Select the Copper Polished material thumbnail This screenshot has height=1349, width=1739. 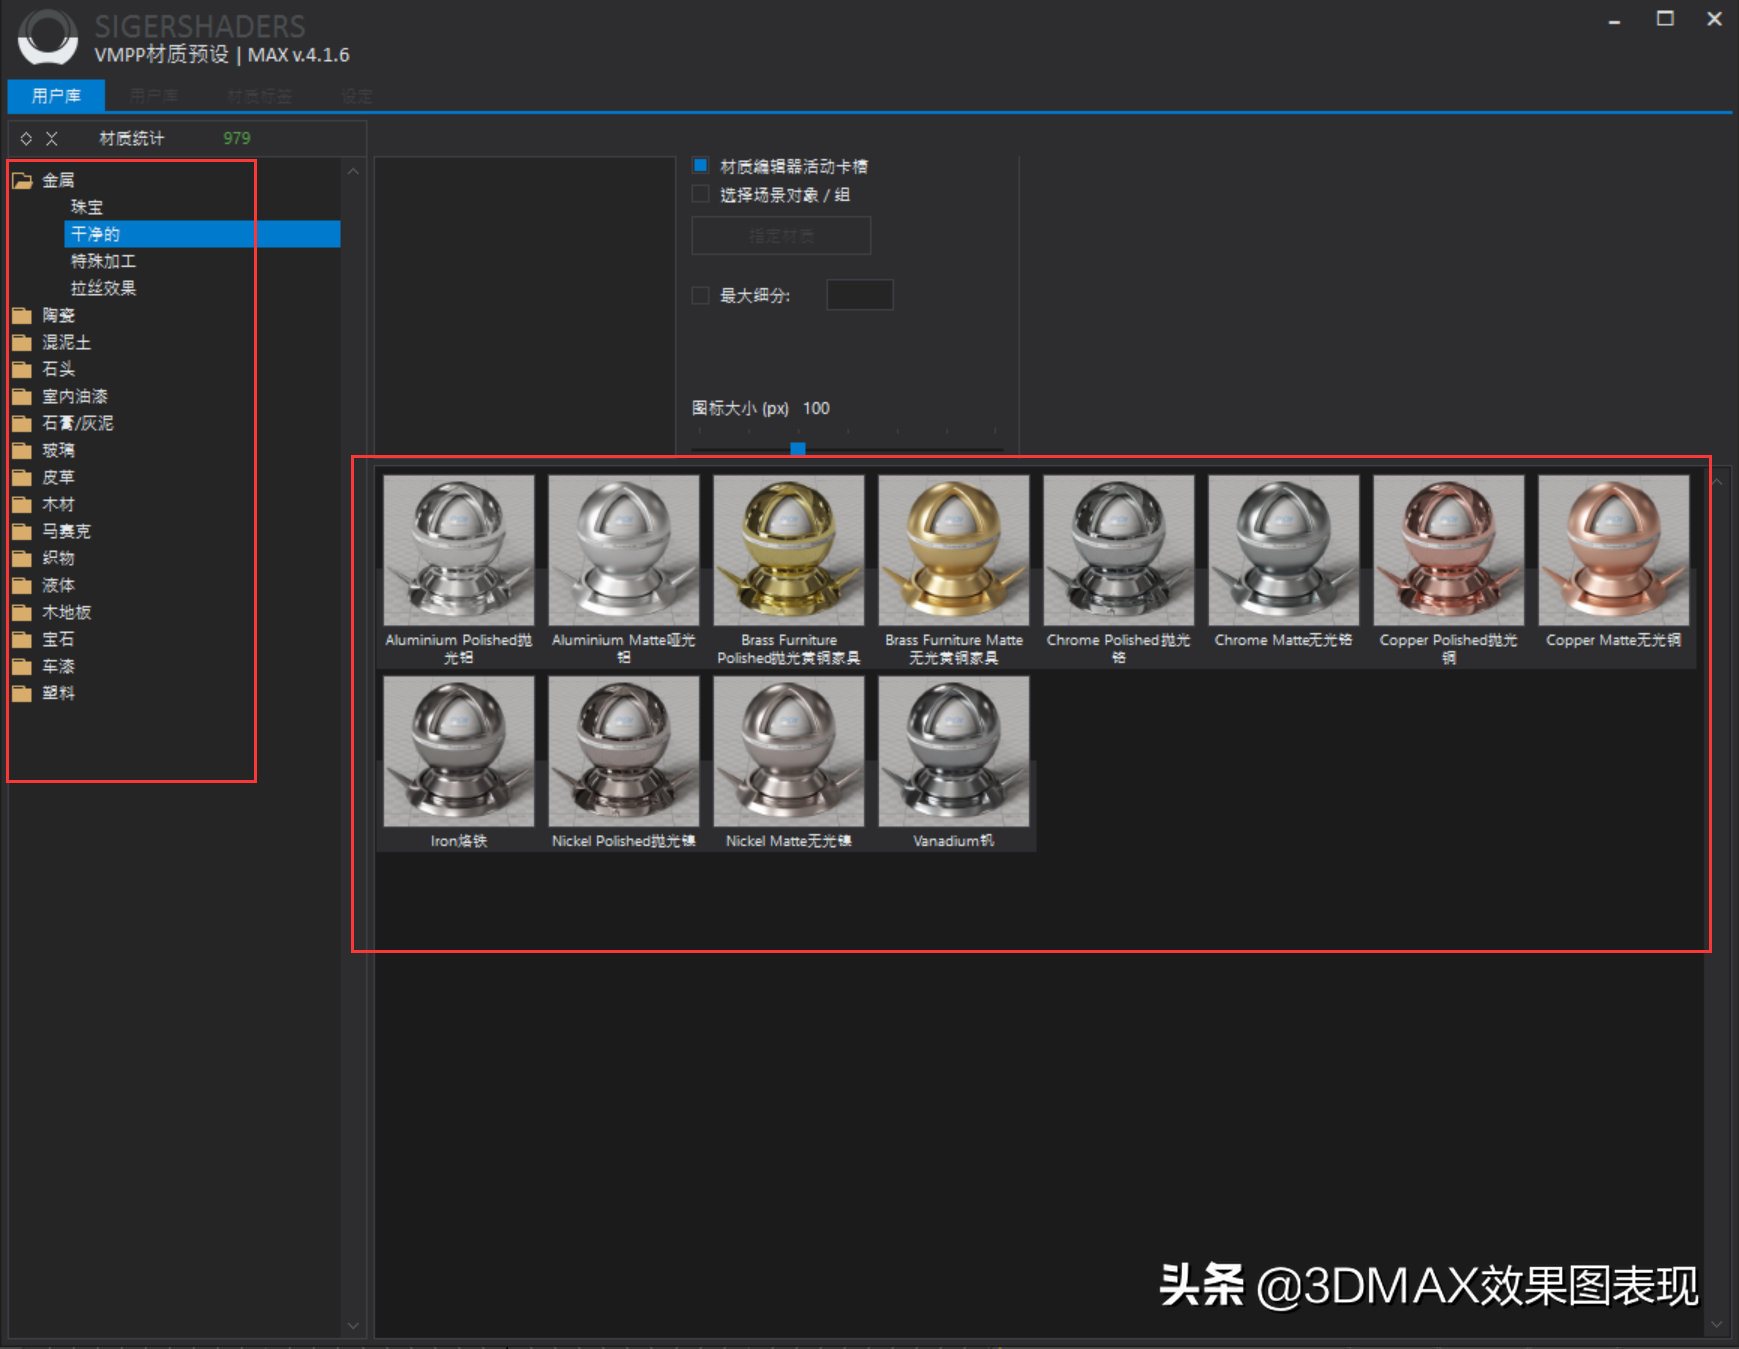pyautogui.click(x=1448, y=550)
